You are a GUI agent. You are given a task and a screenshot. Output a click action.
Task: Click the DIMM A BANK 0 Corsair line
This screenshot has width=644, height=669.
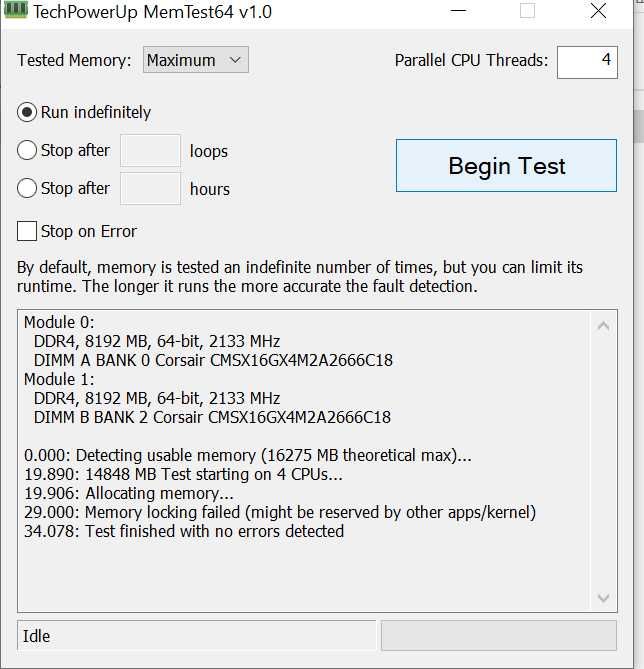(213, 361)
